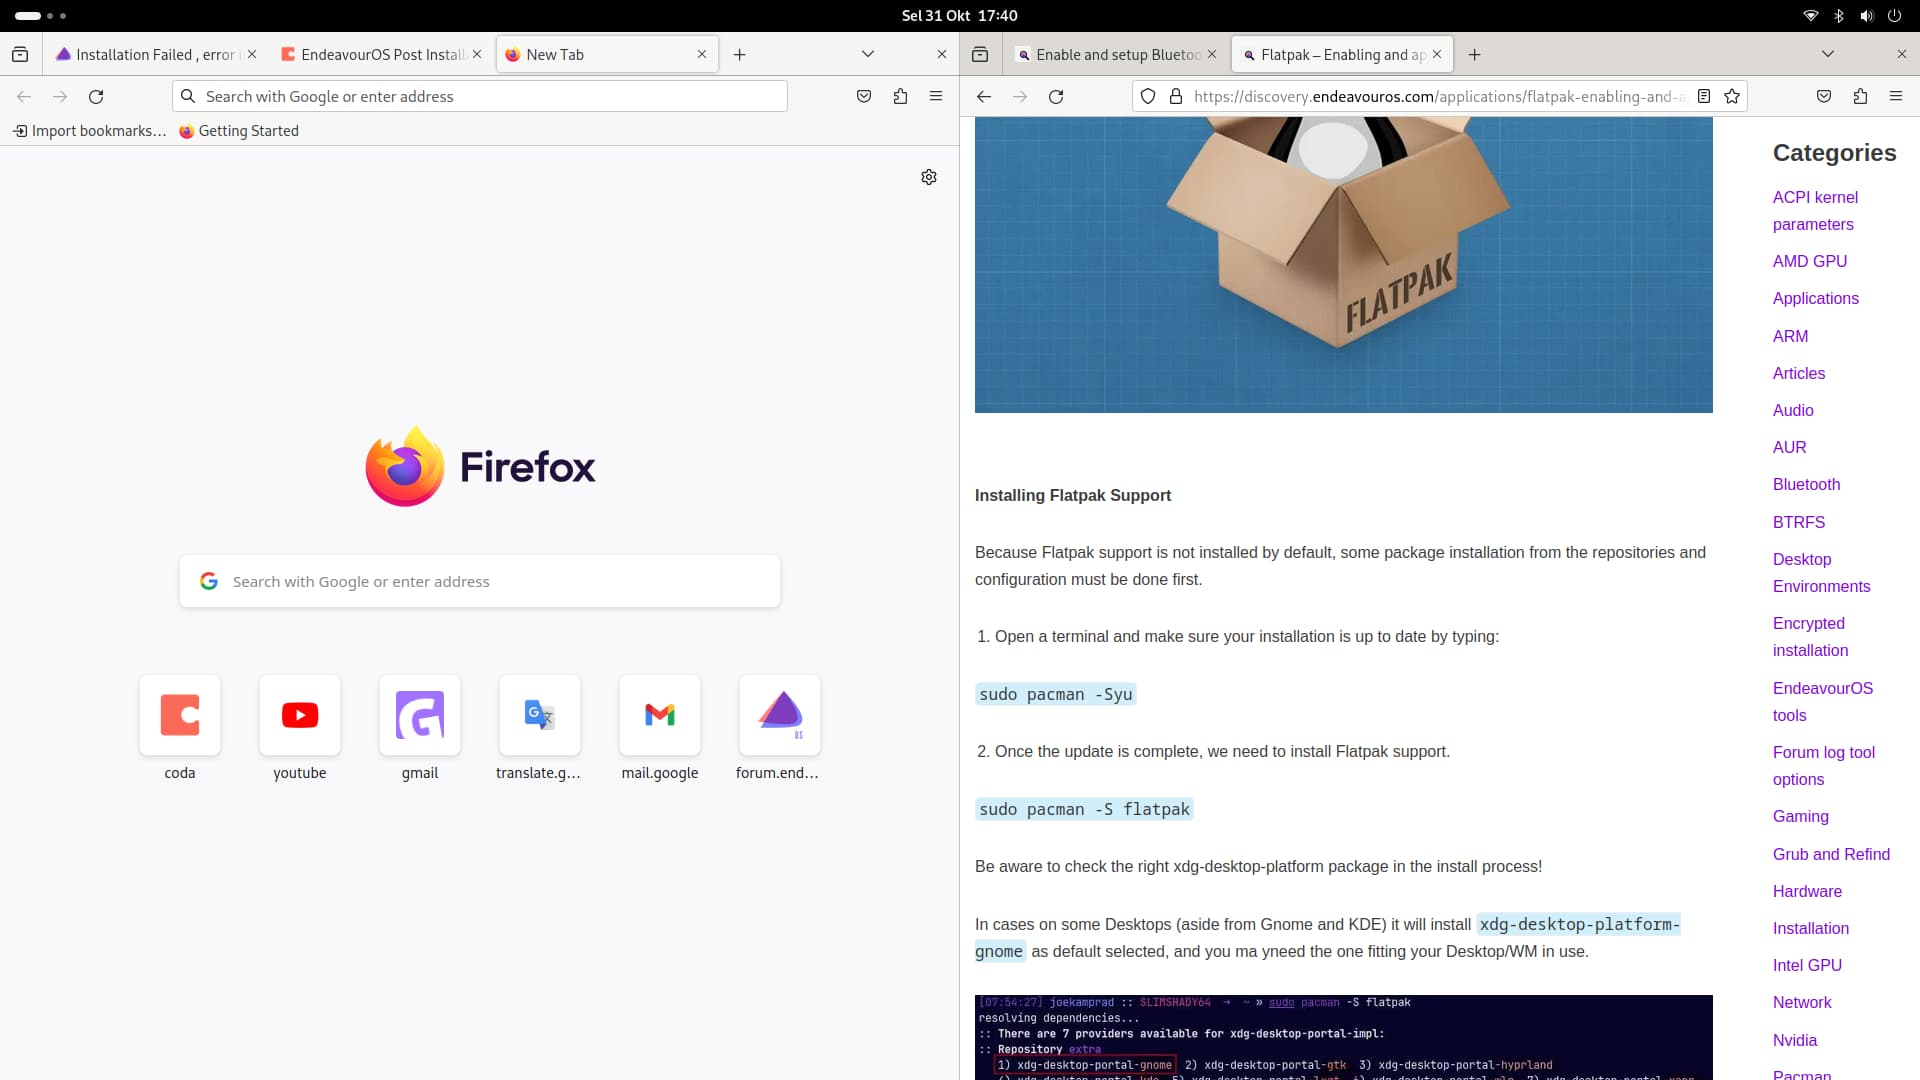Open forum.endeavouros shortcut tile

click(x=780, y=727)
